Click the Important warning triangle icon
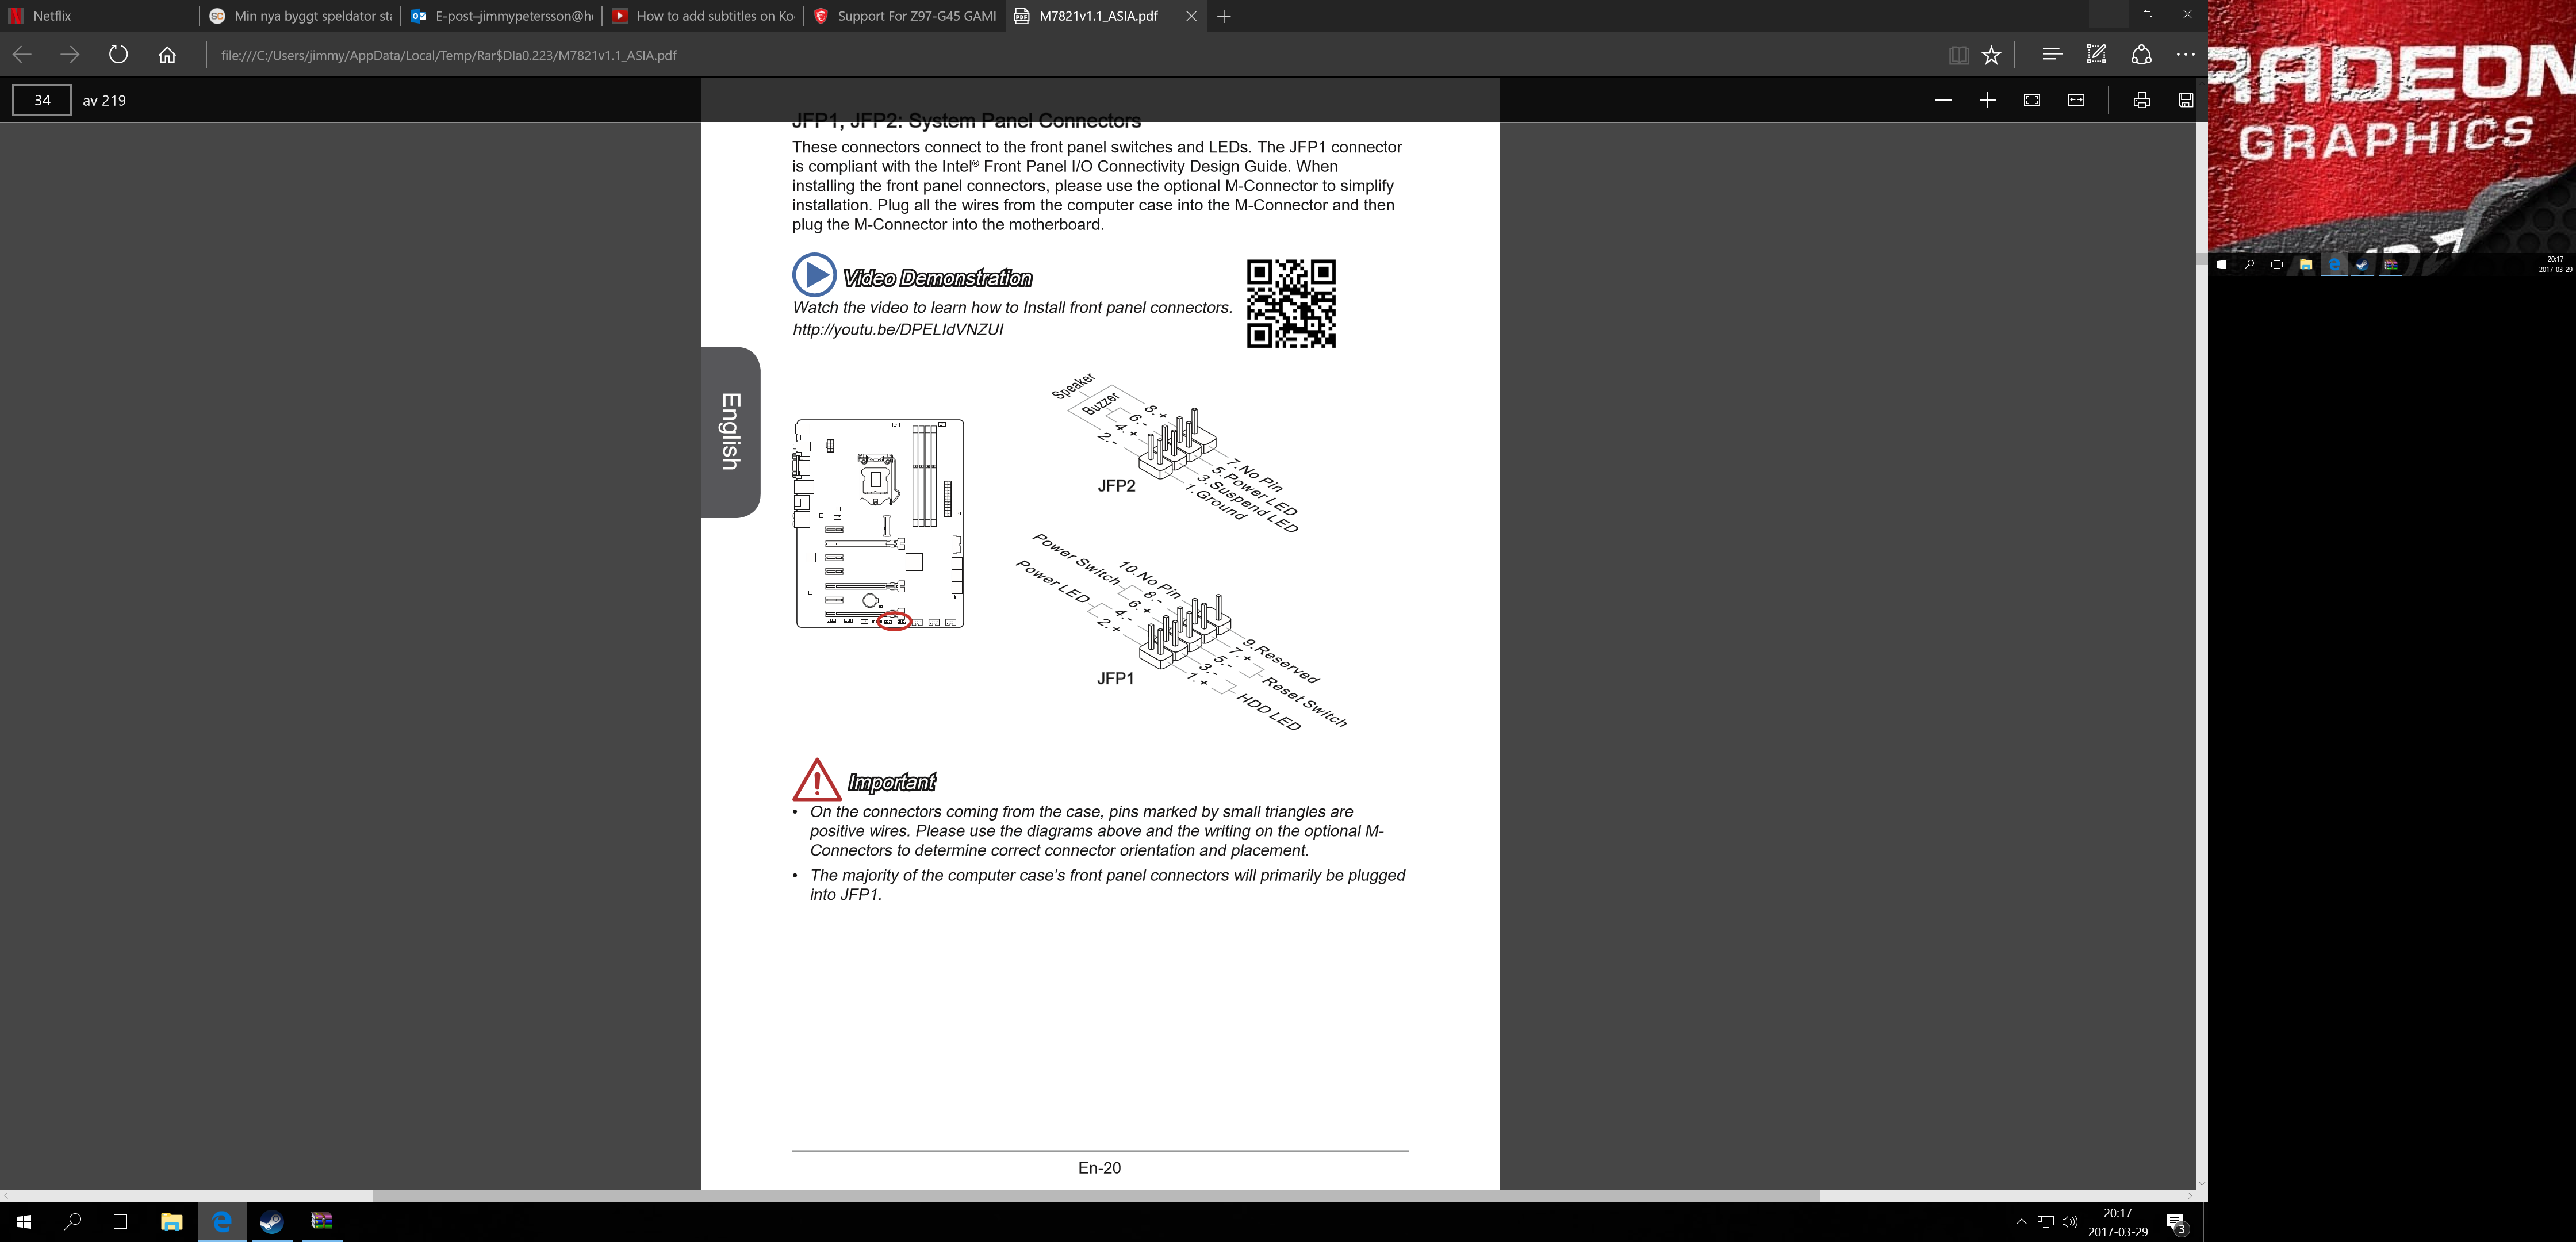This screenshot has width=2576, height=1242. [x=817, y=780]
